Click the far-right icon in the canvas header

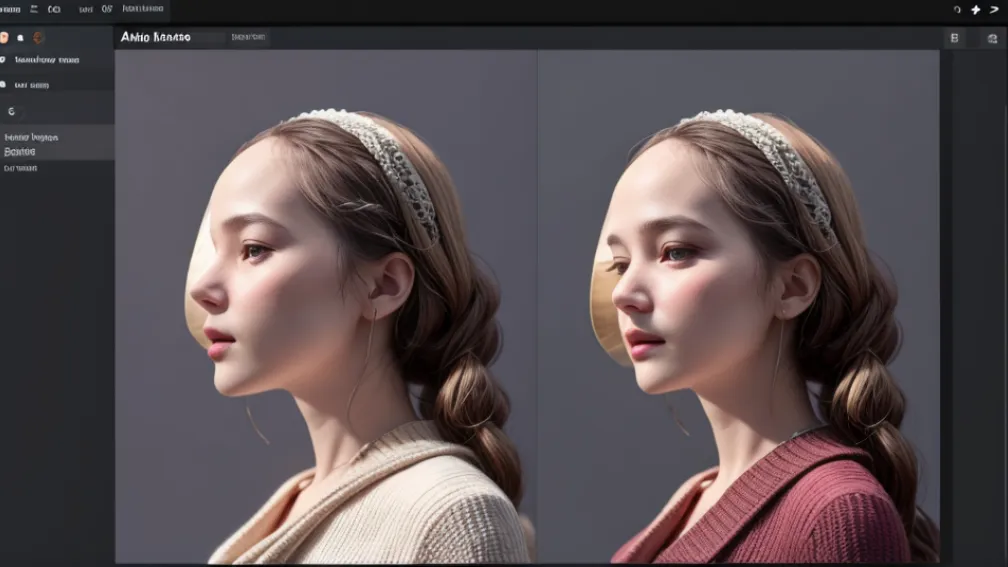[990, 38]
